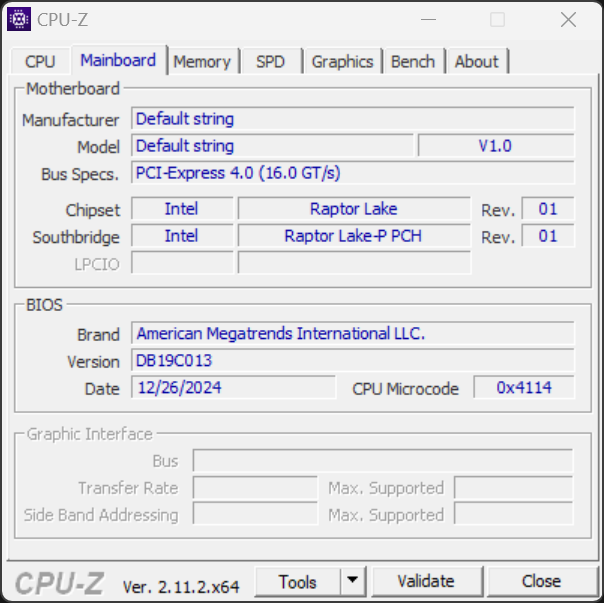Go to the SPD tab
The height and width of the screenshot is (603, 604).
pyautogui.click(x=270, y=62)
